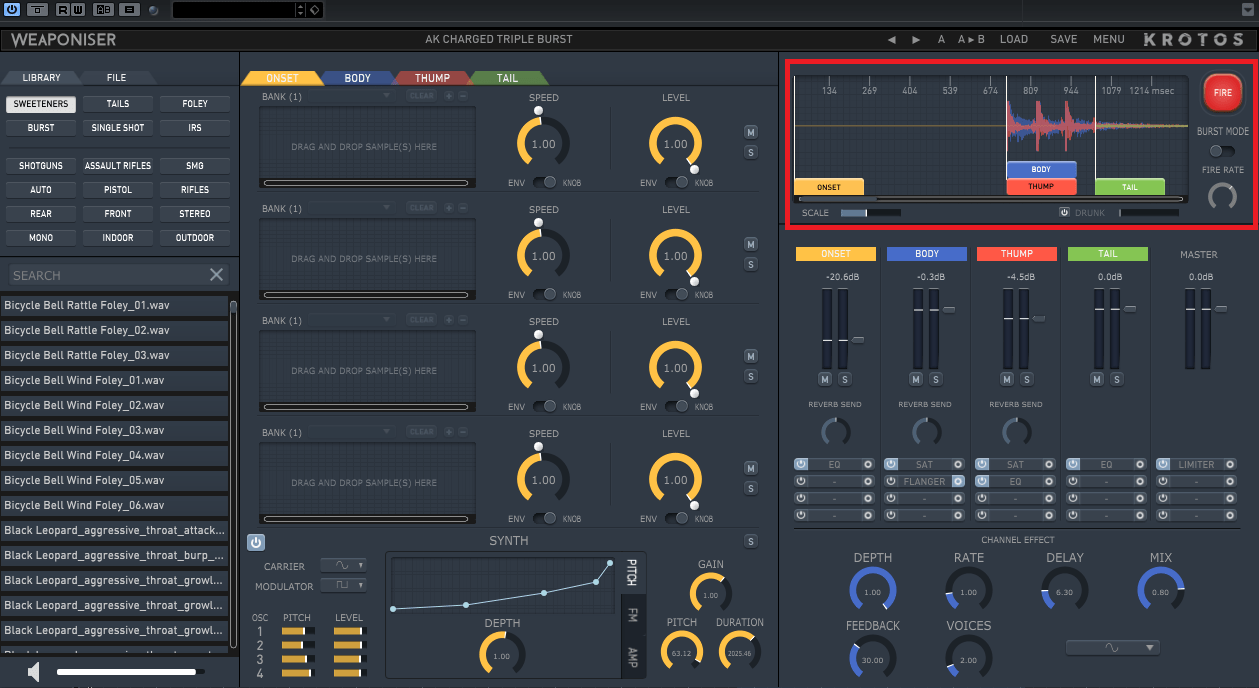Click the W automation write icon
The image size is (1259, 688).
(x=77, y=10)
